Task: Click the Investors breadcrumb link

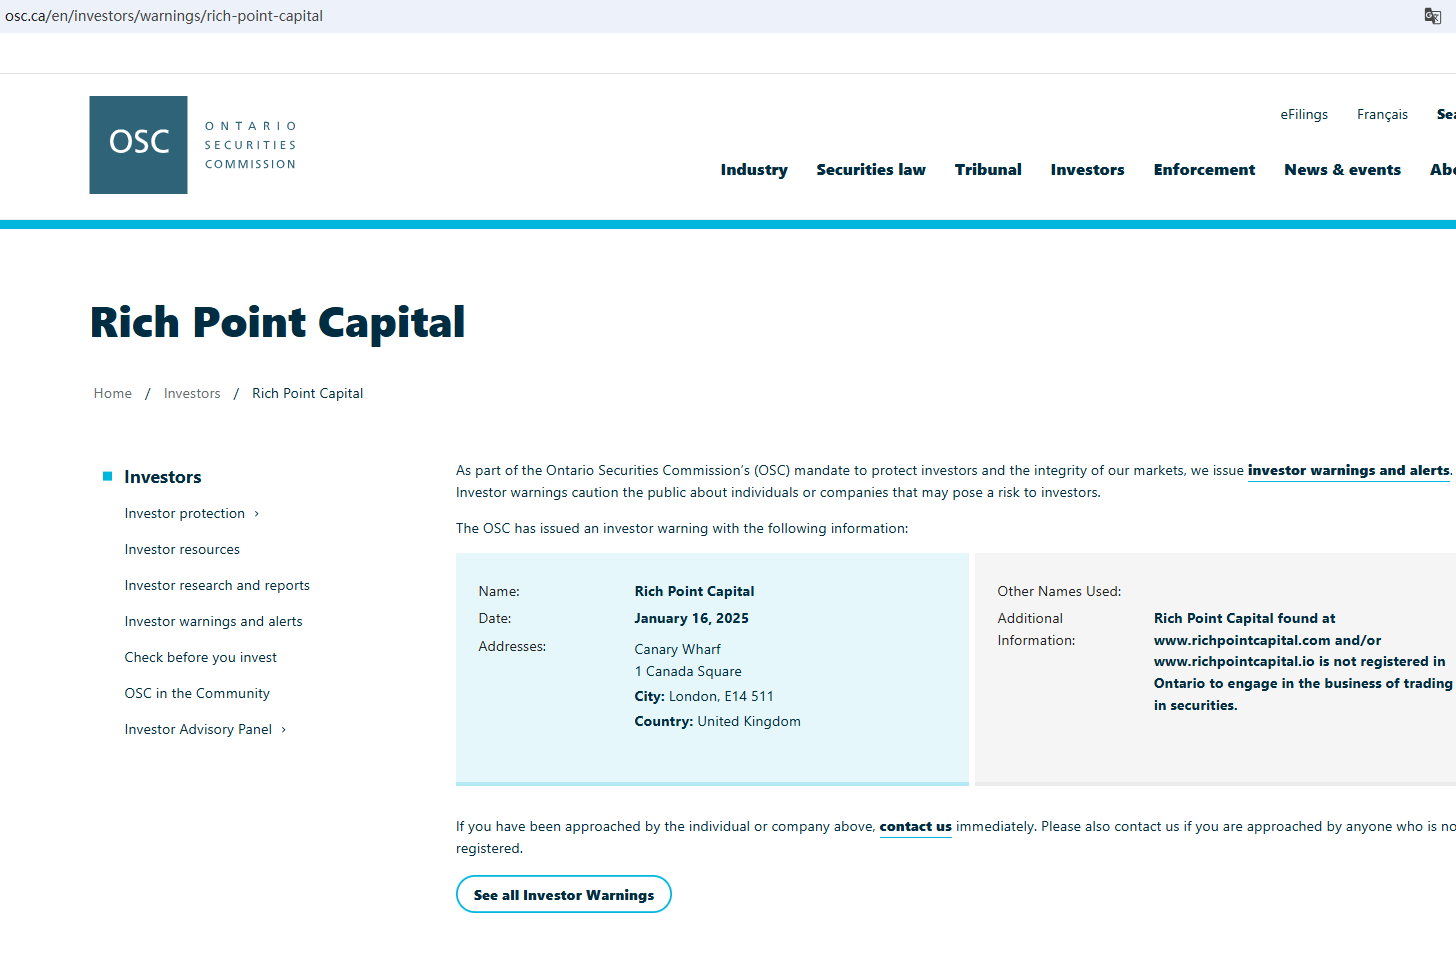Action: tap(192, 394)
